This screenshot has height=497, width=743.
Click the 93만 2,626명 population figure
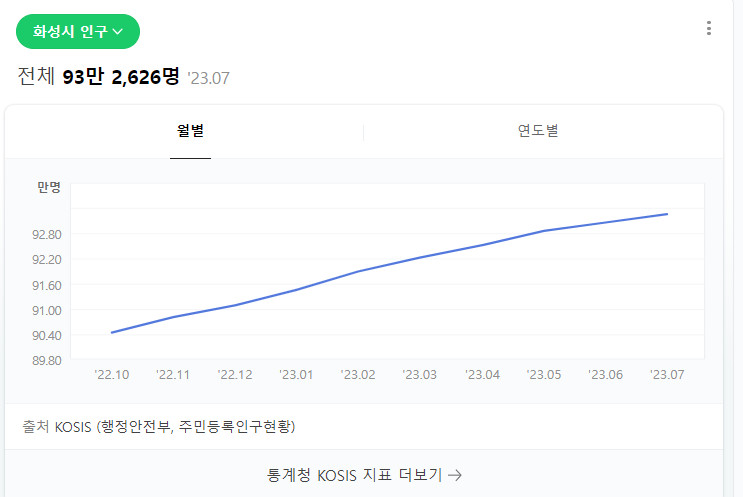pos(121,76)
